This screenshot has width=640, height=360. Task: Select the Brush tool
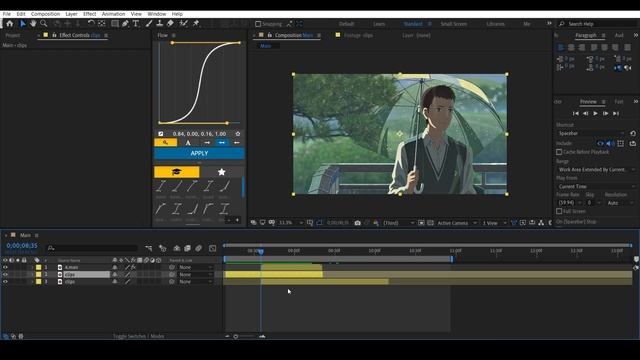pyautogui.click(x=149, y=24)
